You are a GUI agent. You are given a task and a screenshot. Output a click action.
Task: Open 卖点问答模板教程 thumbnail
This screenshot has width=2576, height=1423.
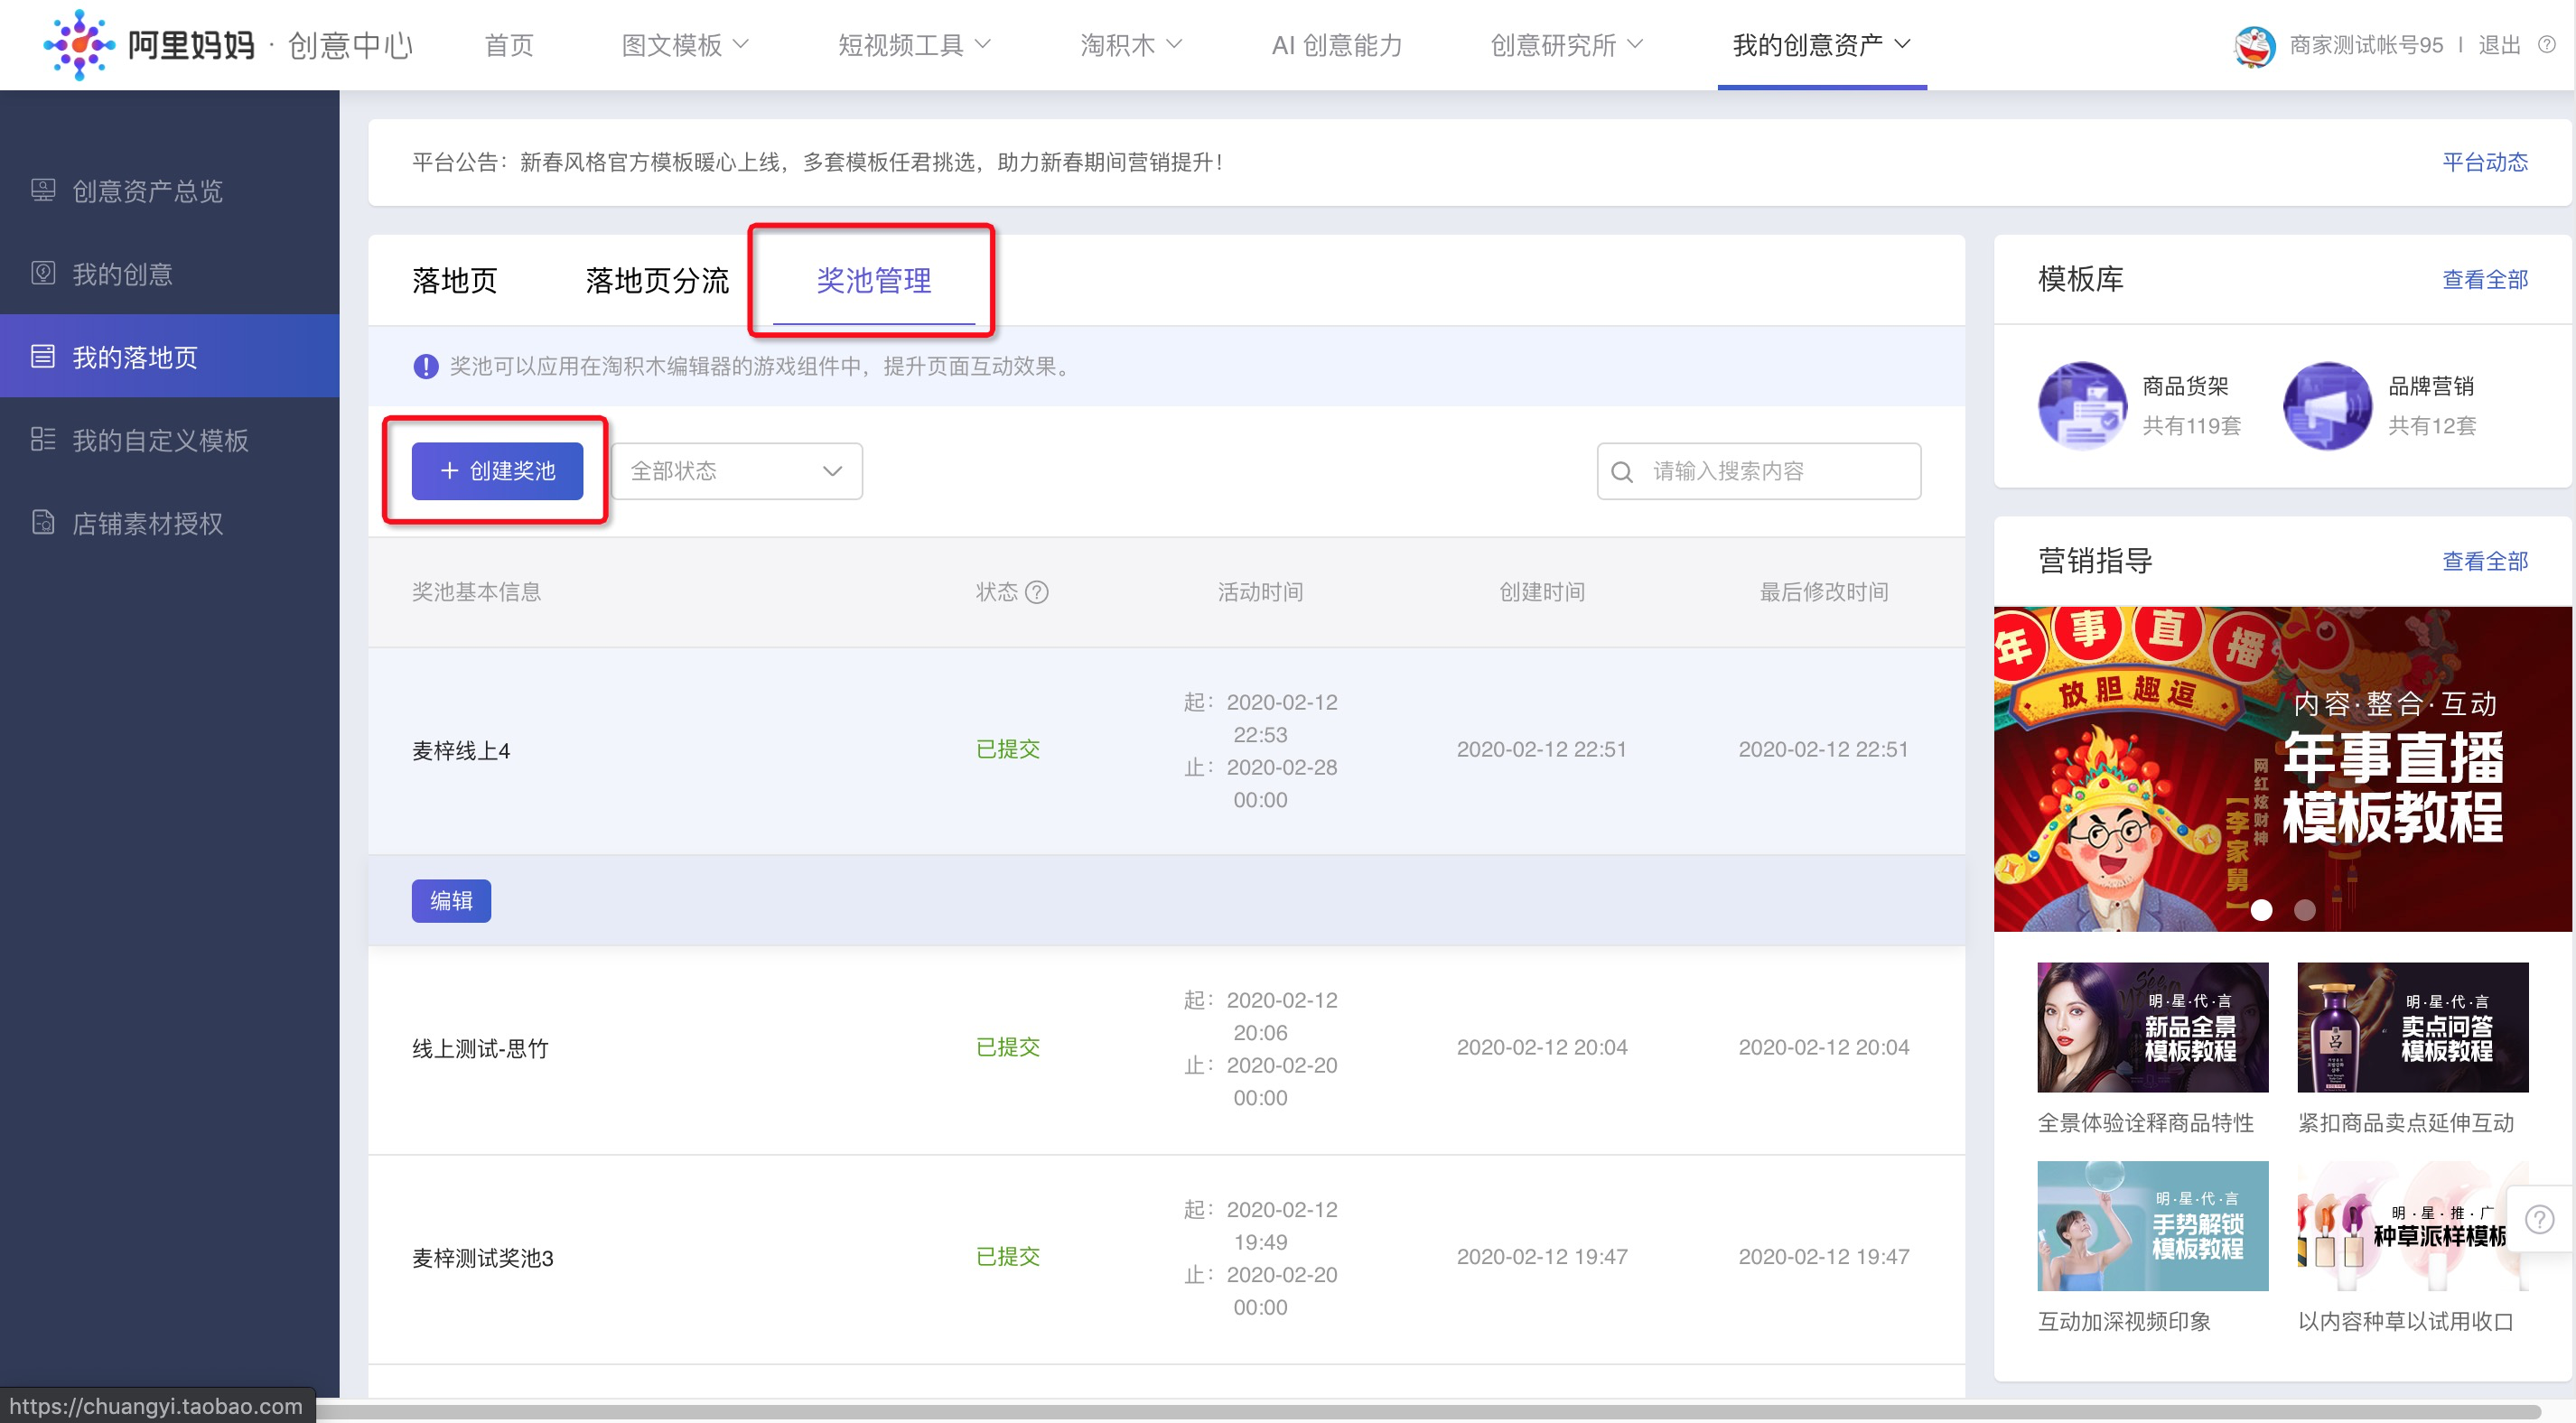click(2413, 1027)
